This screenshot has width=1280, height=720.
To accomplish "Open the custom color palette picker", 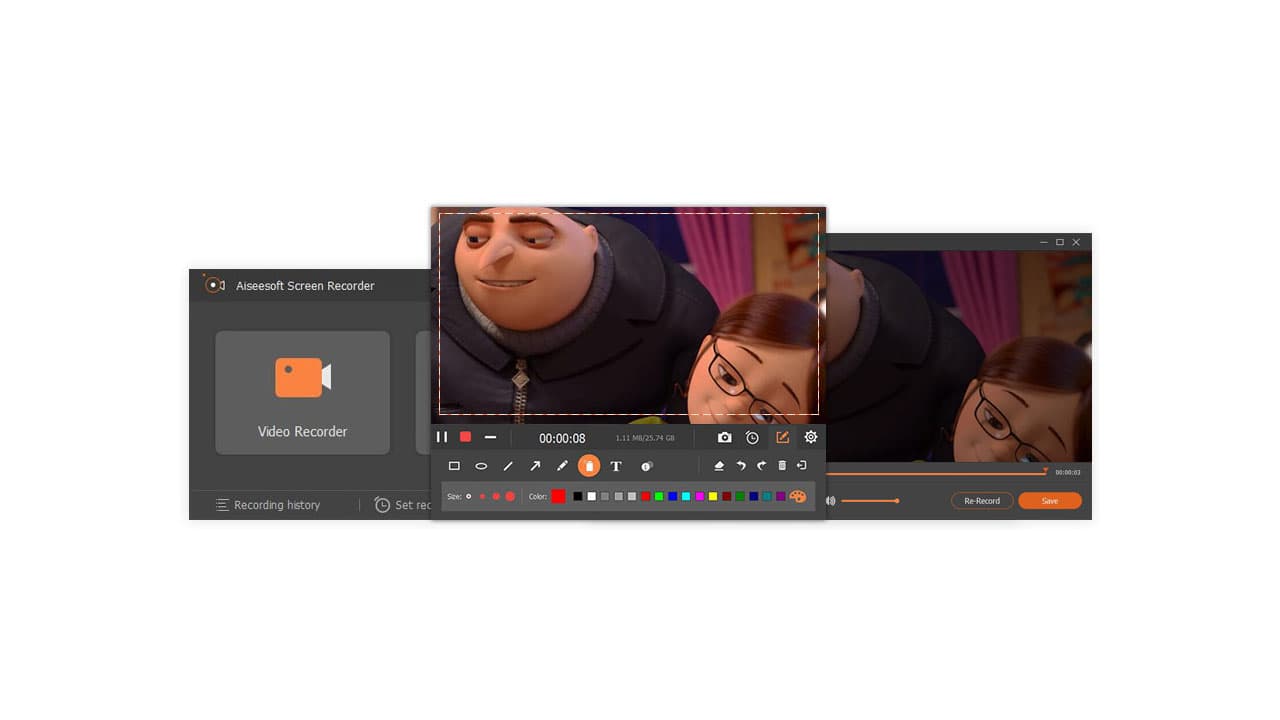I will point(799,496).
